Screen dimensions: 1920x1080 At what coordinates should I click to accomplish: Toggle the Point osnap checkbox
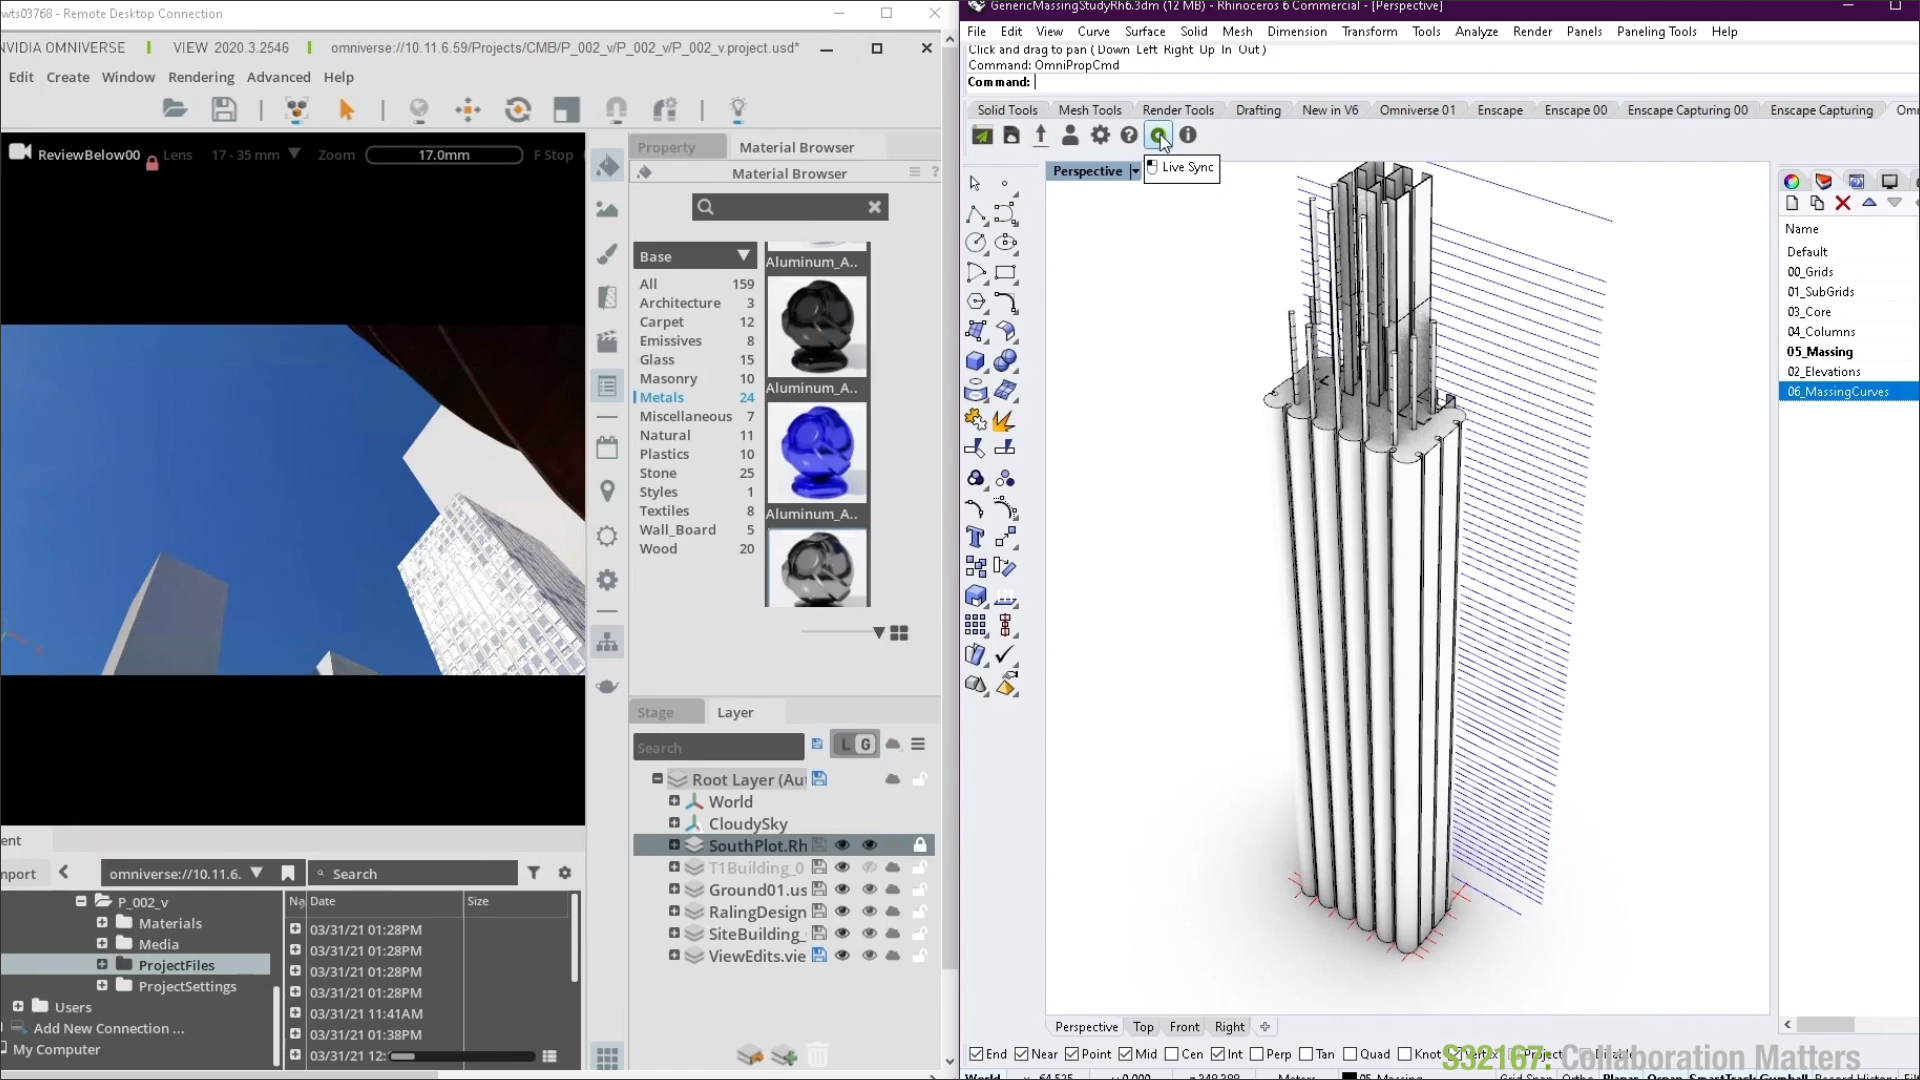point(1072,1054)
